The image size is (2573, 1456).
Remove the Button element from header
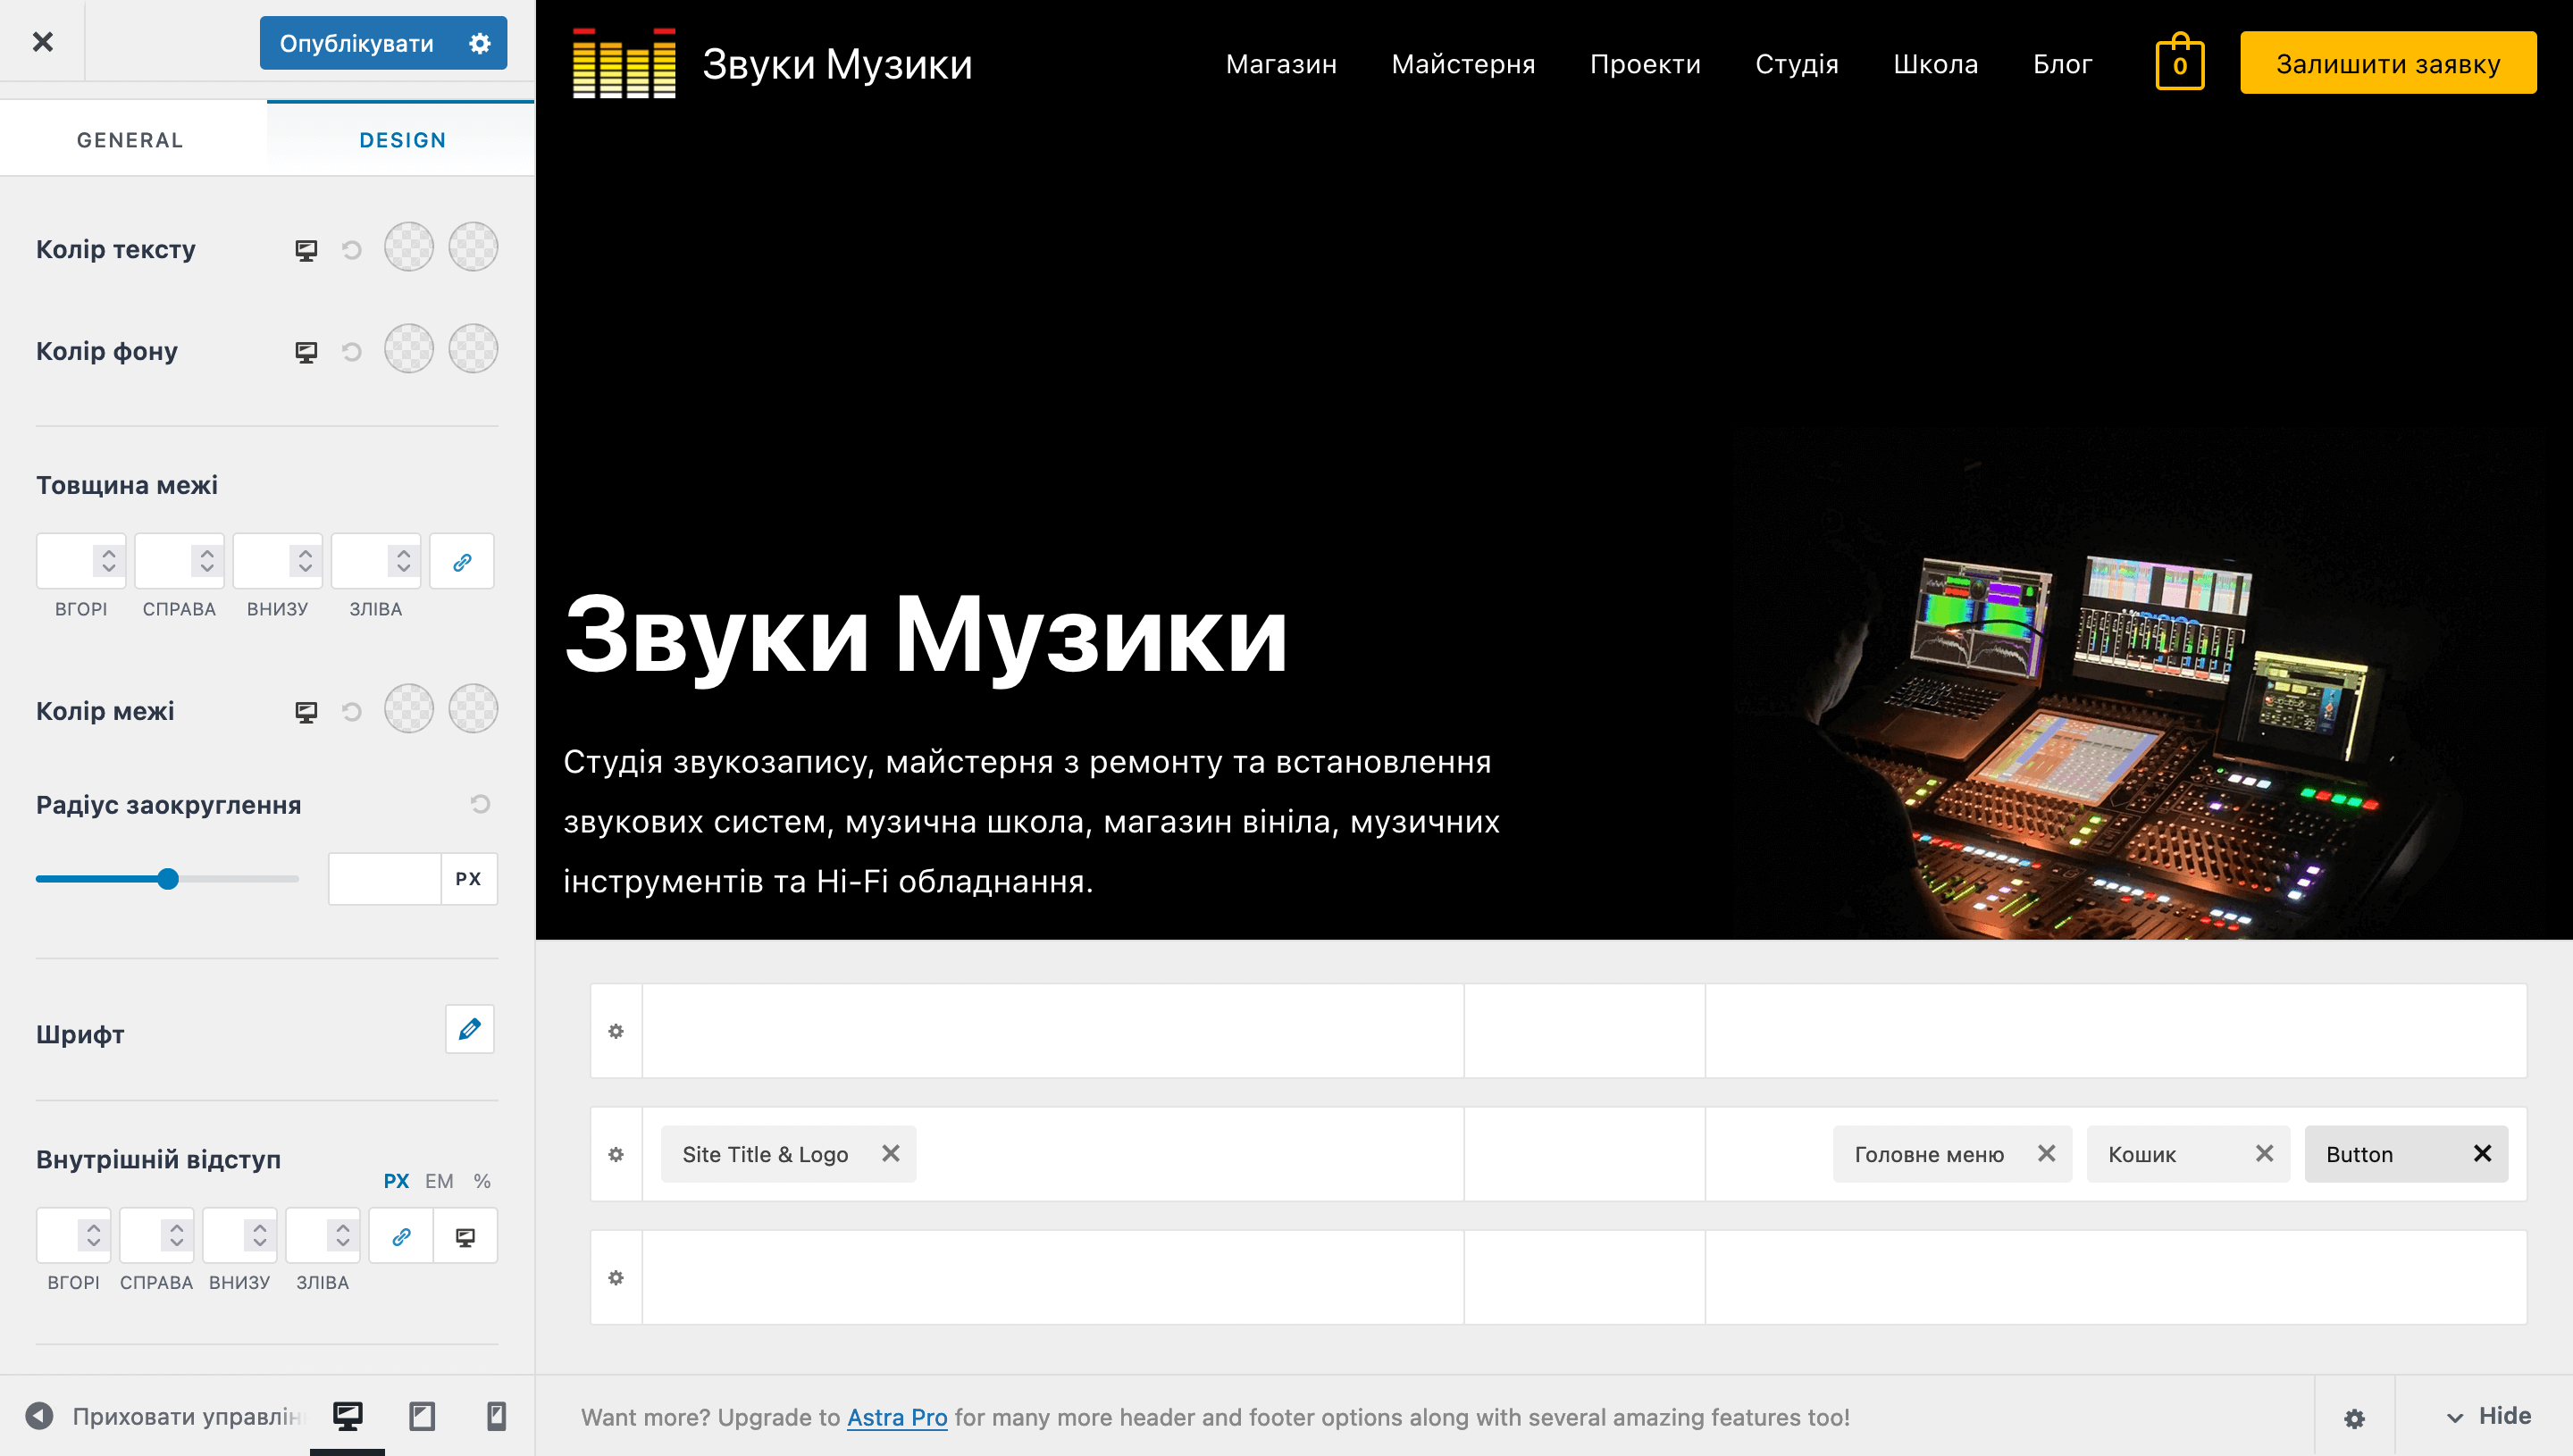click(x=2483, y=1153)
